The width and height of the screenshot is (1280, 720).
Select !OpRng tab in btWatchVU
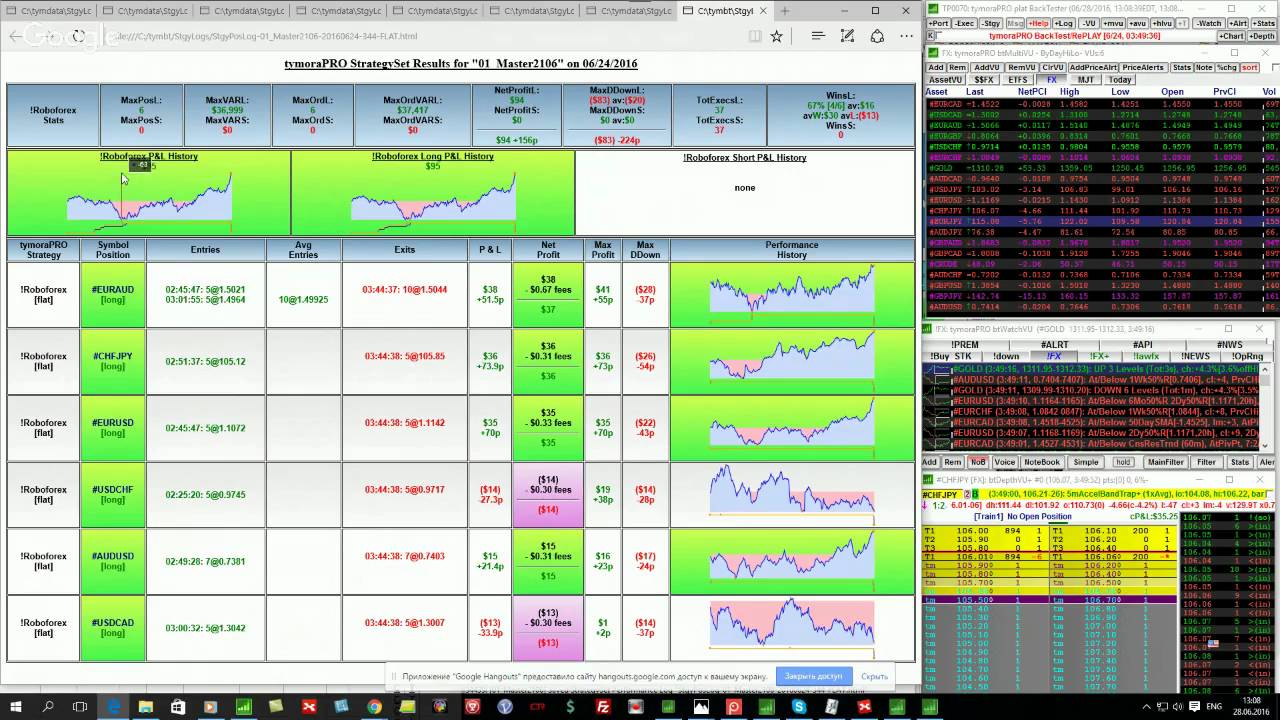(x=1247, y=356)
